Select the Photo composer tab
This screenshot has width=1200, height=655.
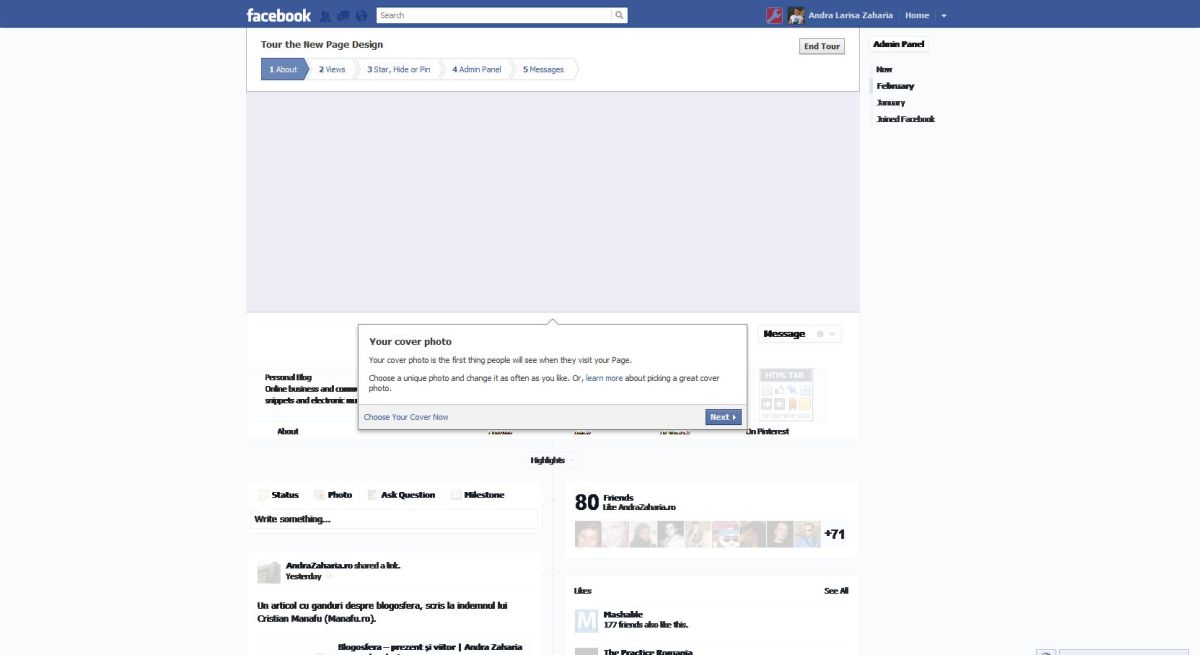click(333, 495)
